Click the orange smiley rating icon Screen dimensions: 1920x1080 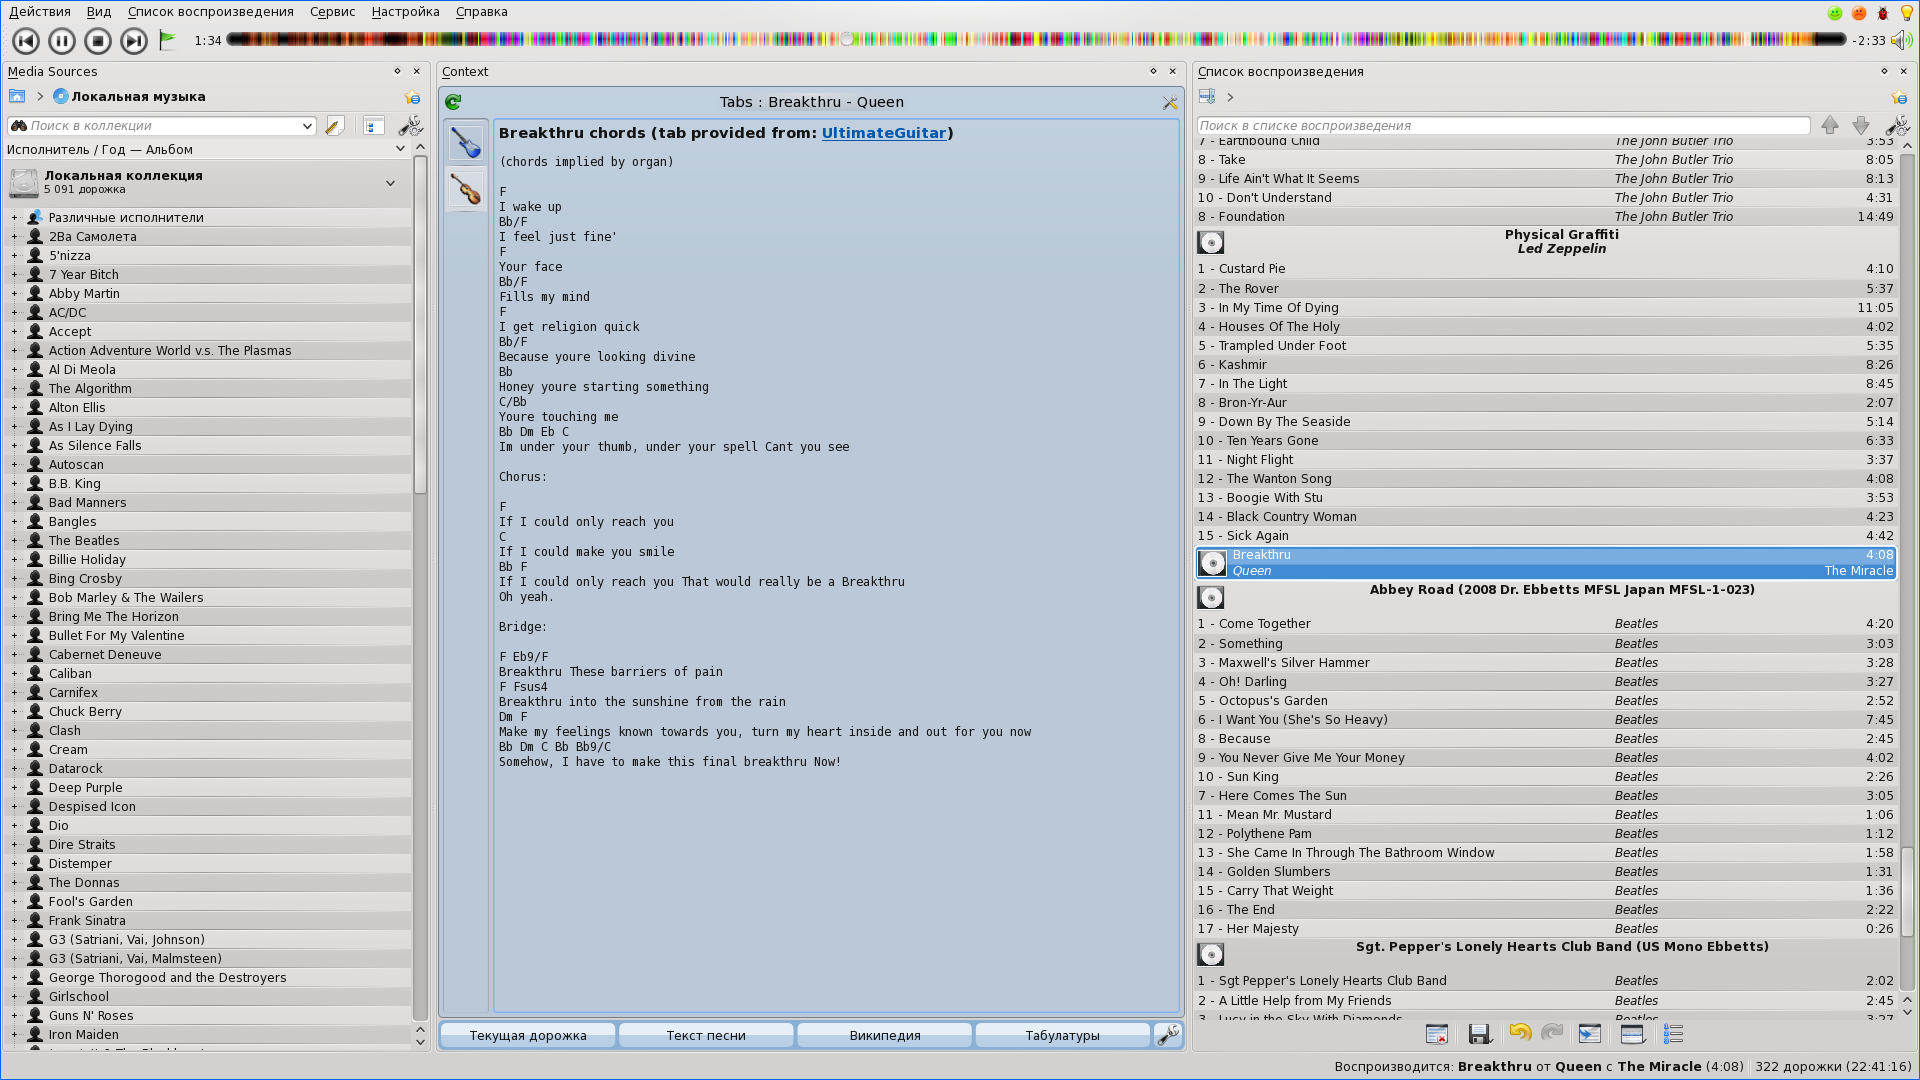(x=1859, y=13)
